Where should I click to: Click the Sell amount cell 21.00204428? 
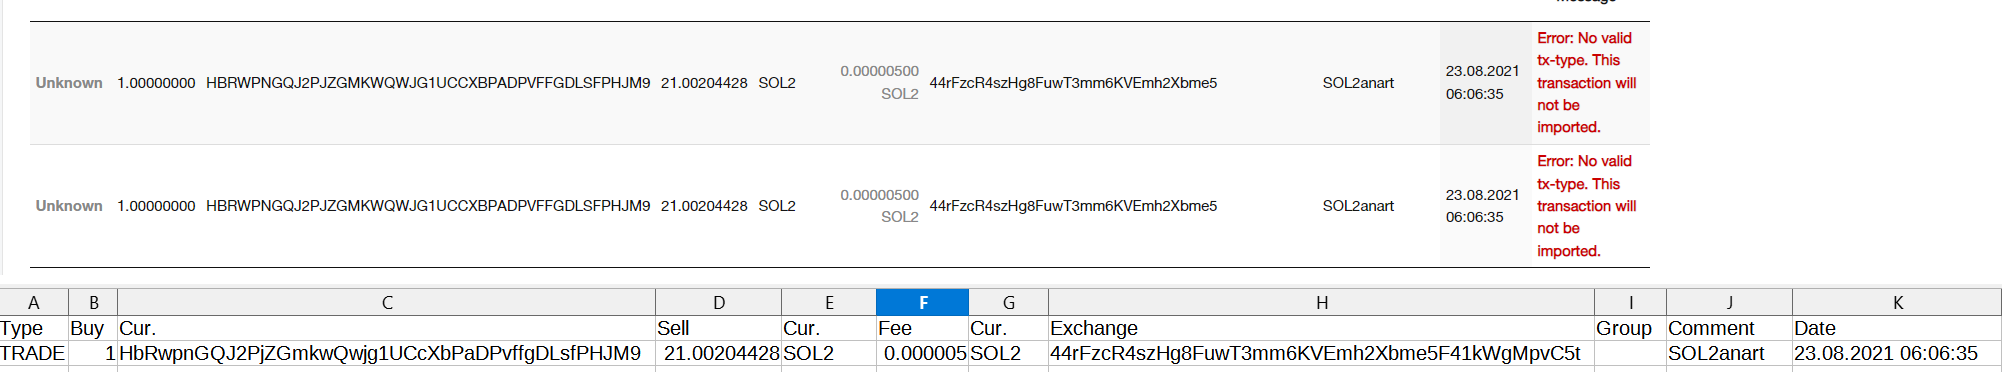718,353
